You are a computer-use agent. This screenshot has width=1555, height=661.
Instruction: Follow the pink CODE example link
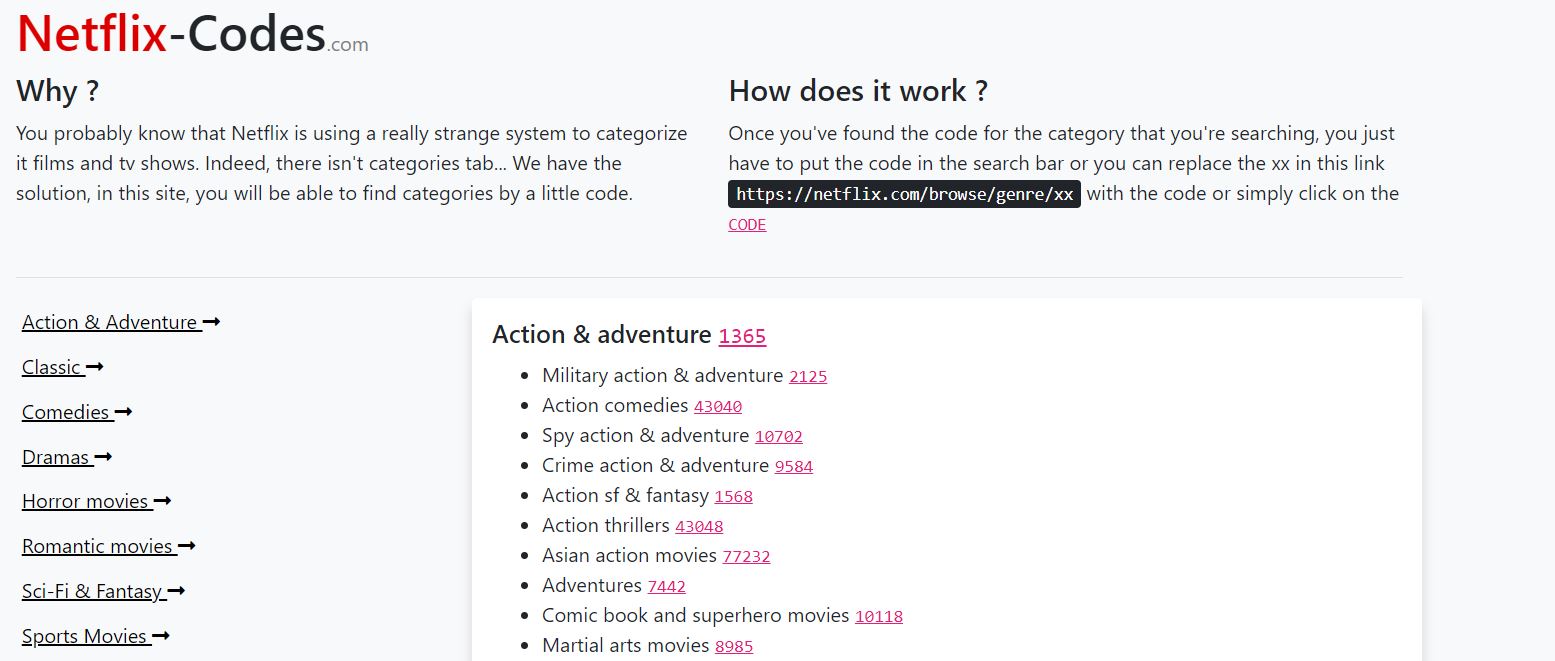[x=747, y=225]
